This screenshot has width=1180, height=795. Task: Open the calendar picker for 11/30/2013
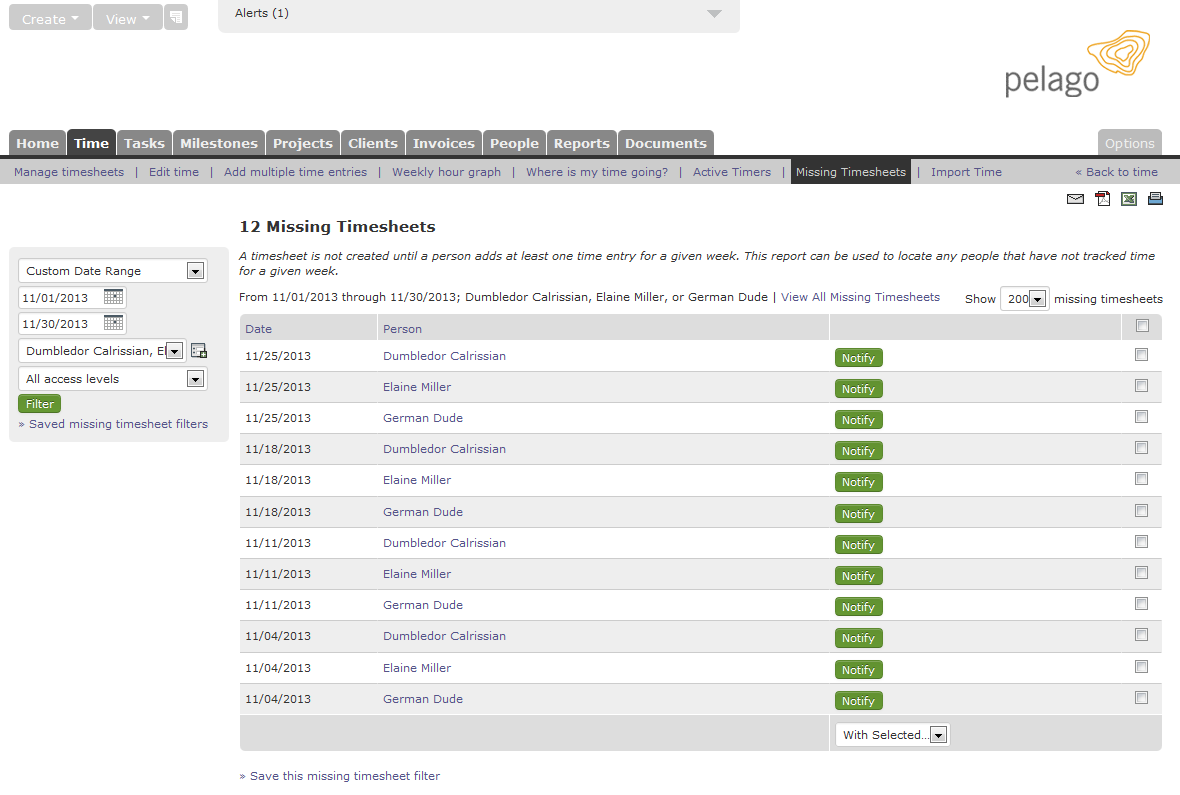pyautogui.click(x=113, y=323)
